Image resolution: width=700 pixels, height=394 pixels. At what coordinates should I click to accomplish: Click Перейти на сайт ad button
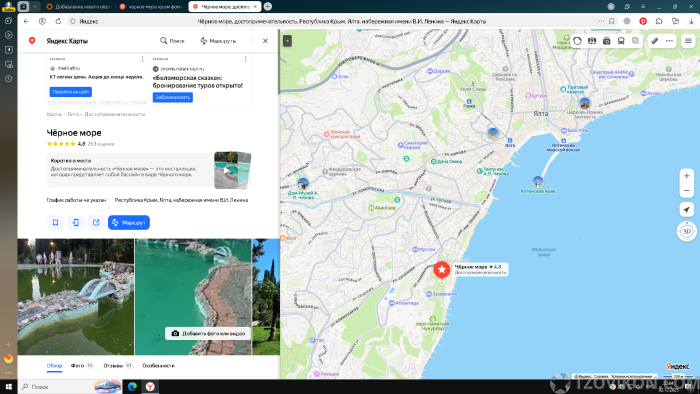[71, 92]
